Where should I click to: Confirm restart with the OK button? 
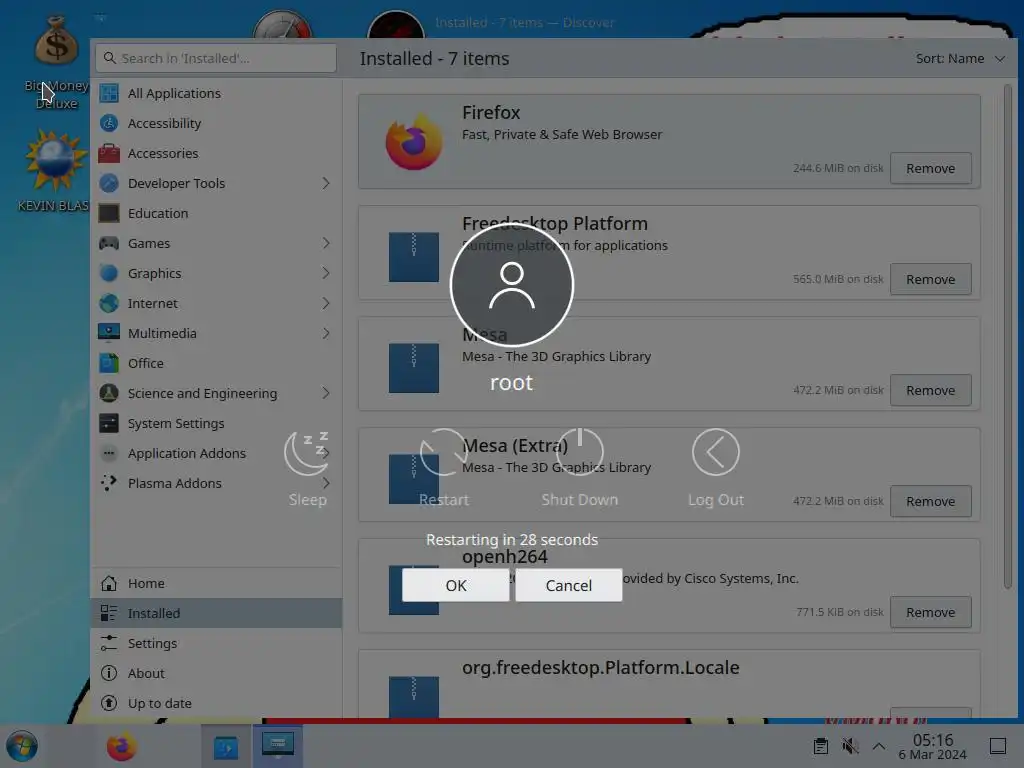tap(455, 585)
